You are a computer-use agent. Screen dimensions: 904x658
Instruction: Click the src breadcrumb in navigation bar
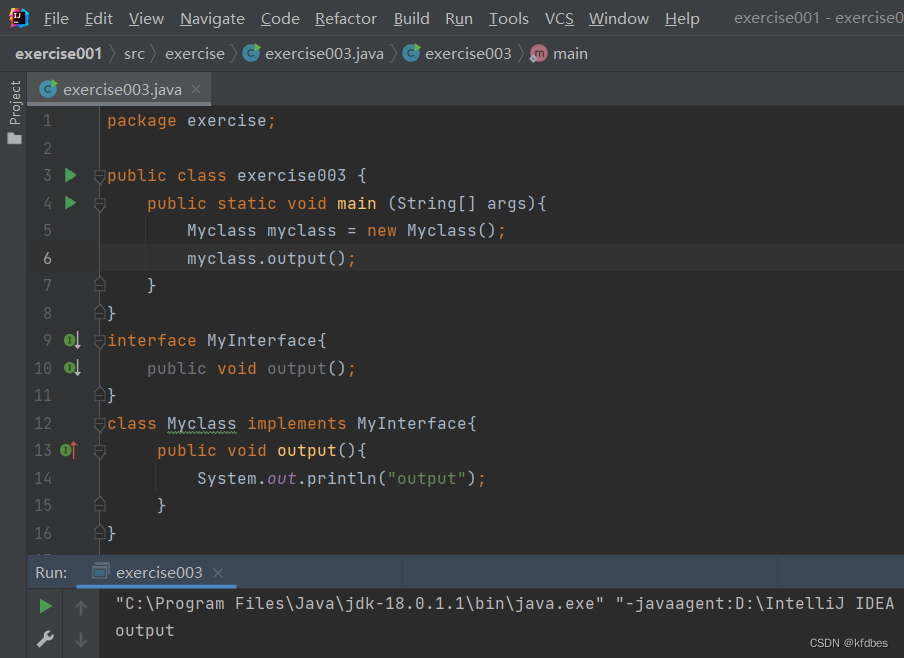pos(134,54)
